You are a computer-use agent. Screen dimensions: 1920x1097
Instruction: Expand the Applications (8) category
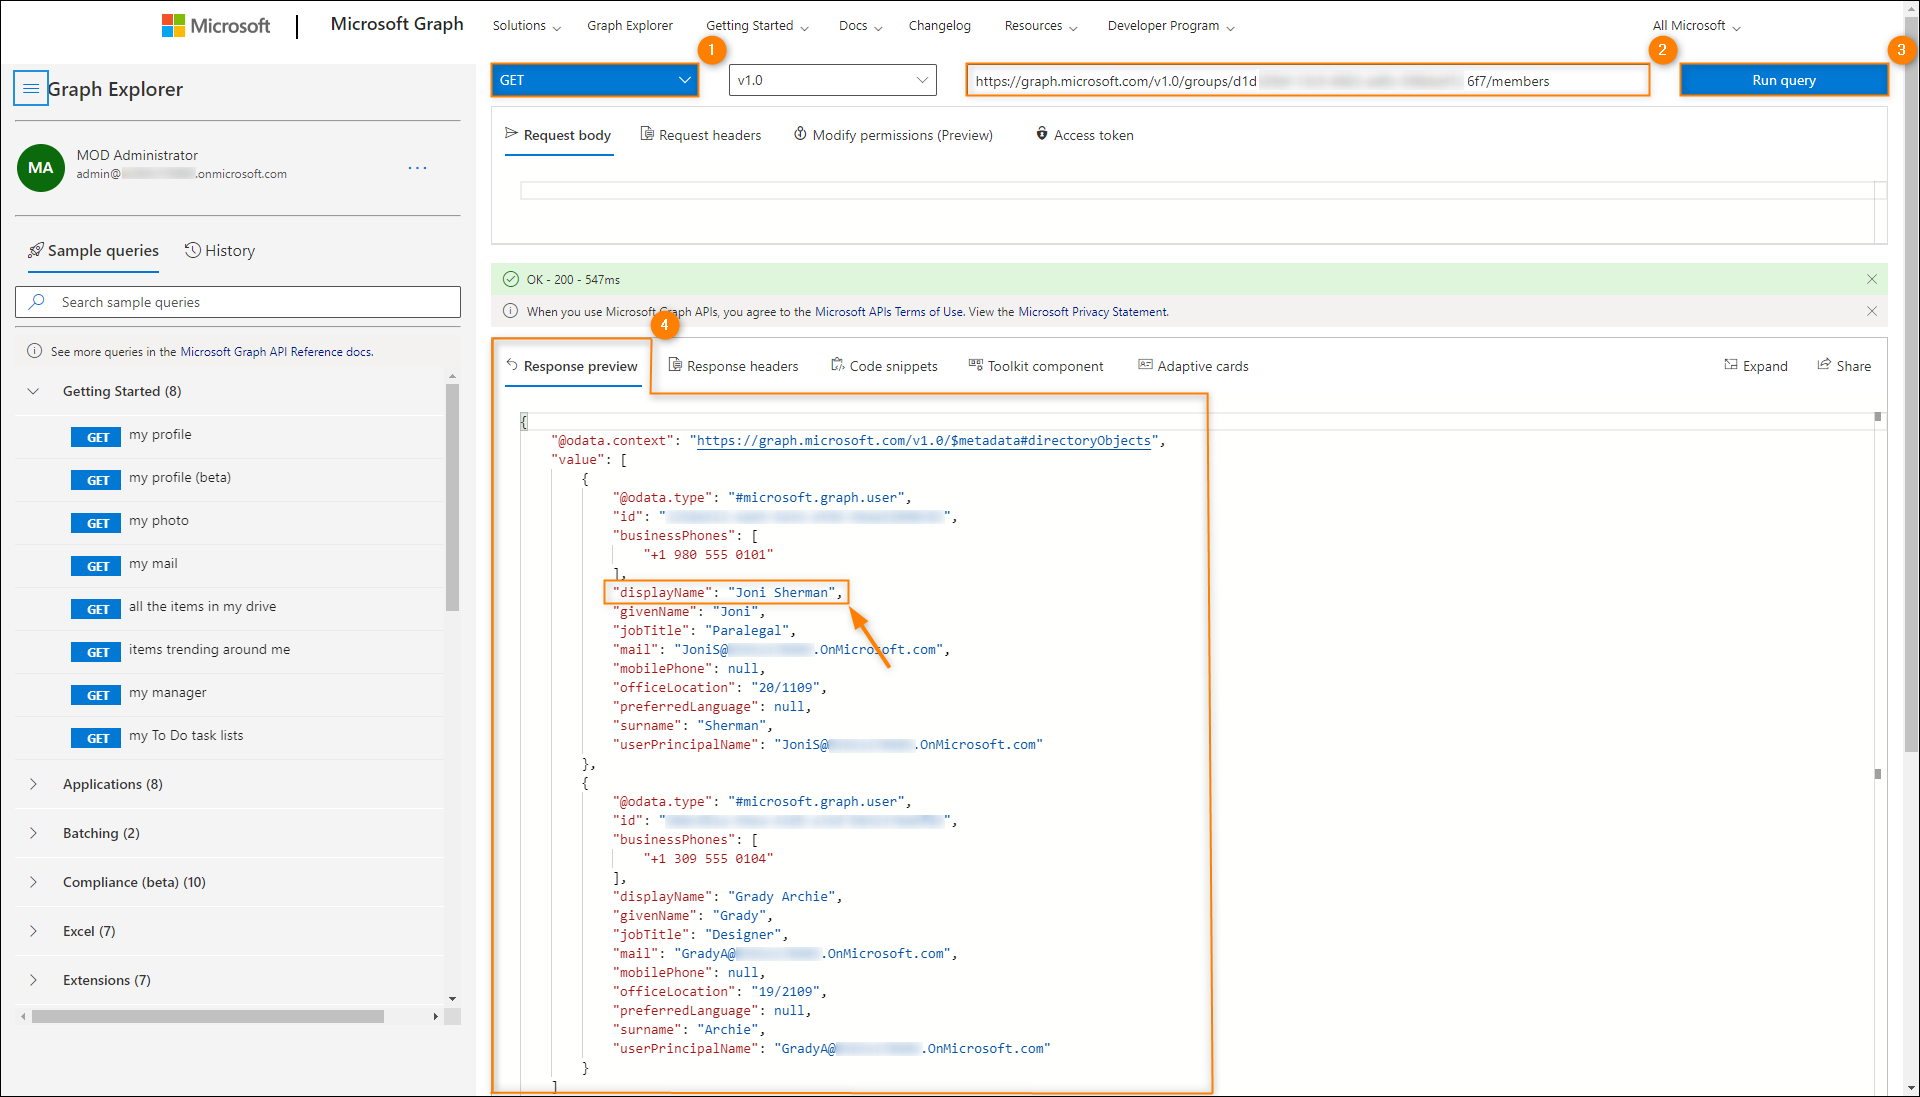click(x=230, y=784)
